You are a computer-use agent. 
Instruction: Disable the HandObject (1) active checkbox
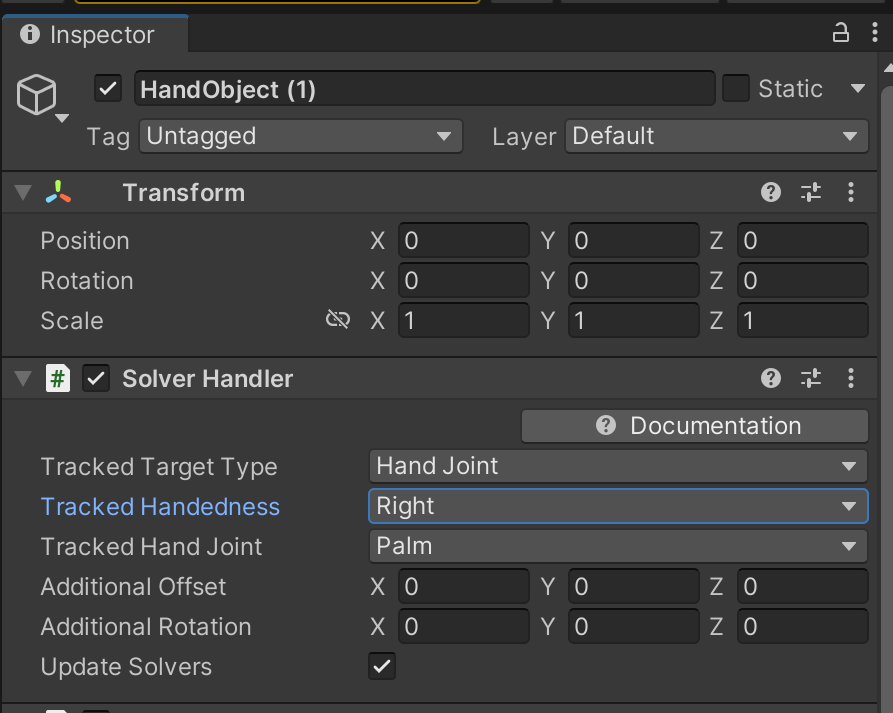pyautogui.click(x=108, y=88)
